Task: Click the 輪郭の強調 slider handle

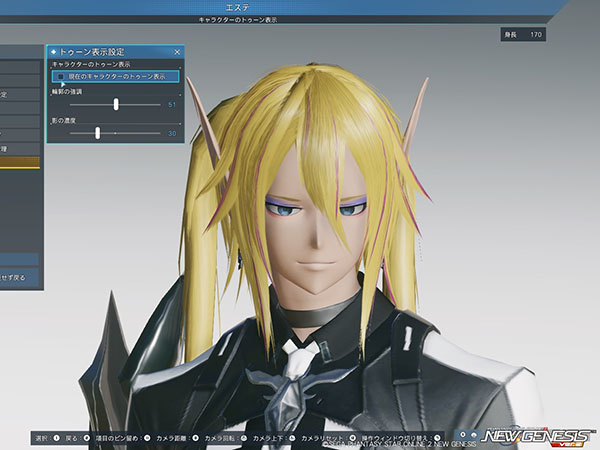Action: pos(116,104)
